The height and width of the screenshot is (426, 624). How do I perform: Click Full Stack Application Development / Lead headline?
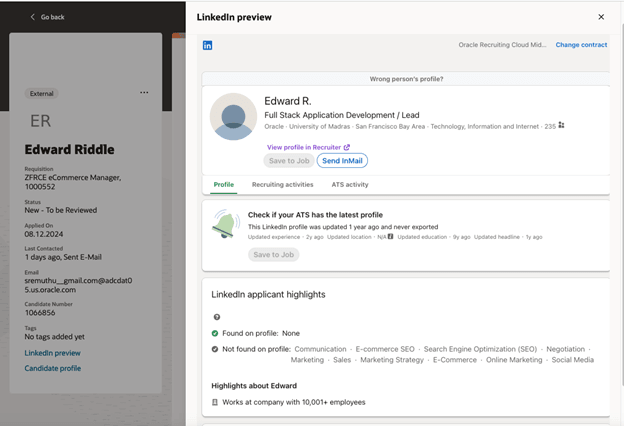coord(342,115)
